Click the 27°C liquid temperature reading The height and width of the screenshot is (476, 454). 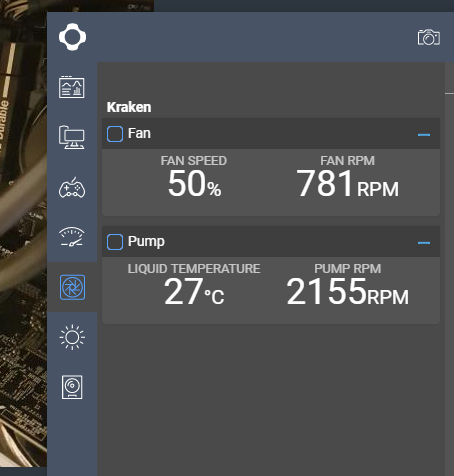tap(194, 292)
